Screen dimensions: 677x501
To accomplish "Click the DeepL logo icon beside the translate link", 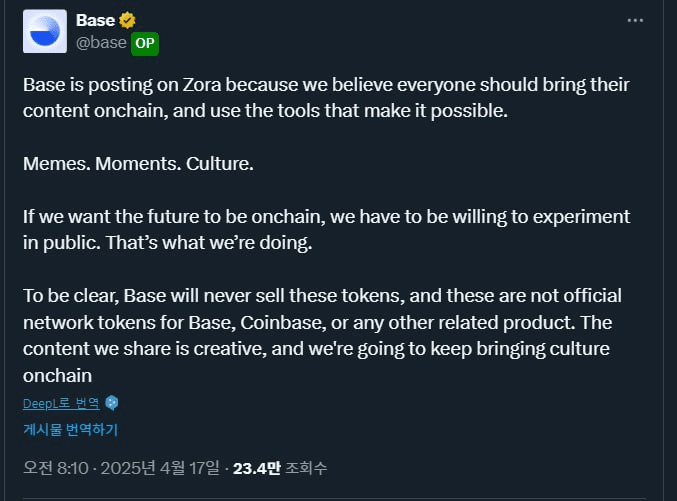I will (x=112, y=403).
